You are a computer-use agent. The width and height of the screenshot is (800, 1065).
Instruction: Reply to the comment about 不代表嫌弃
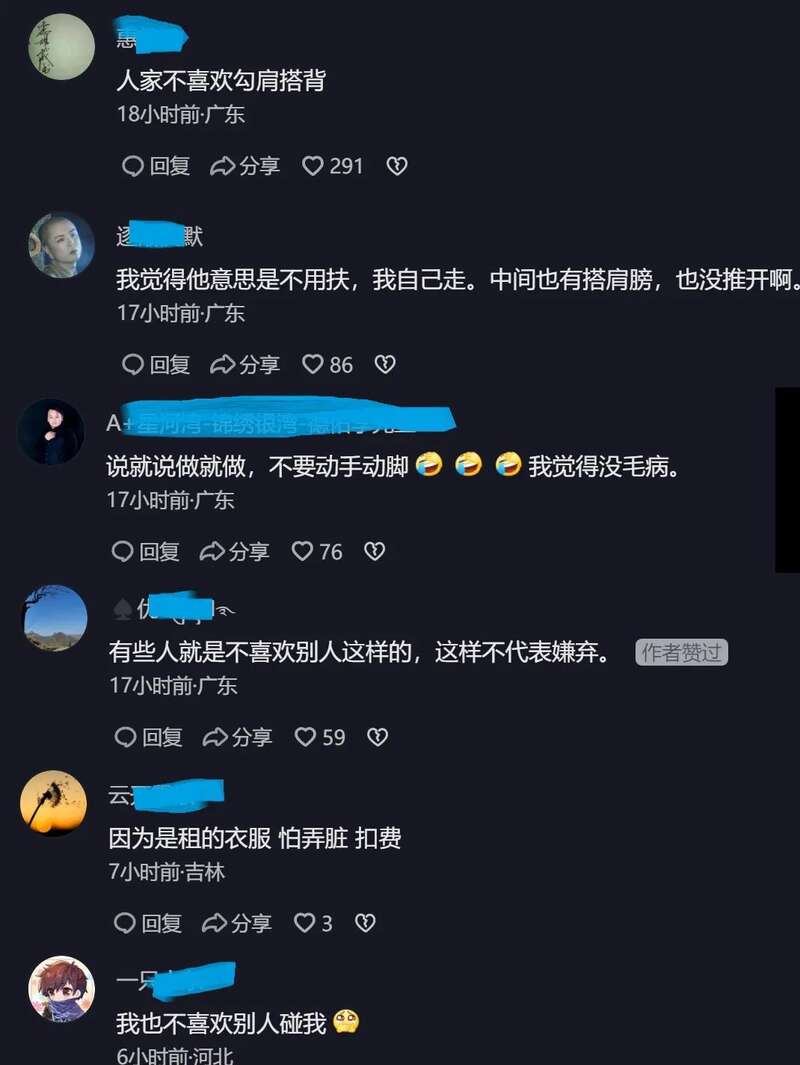point(149,737)
